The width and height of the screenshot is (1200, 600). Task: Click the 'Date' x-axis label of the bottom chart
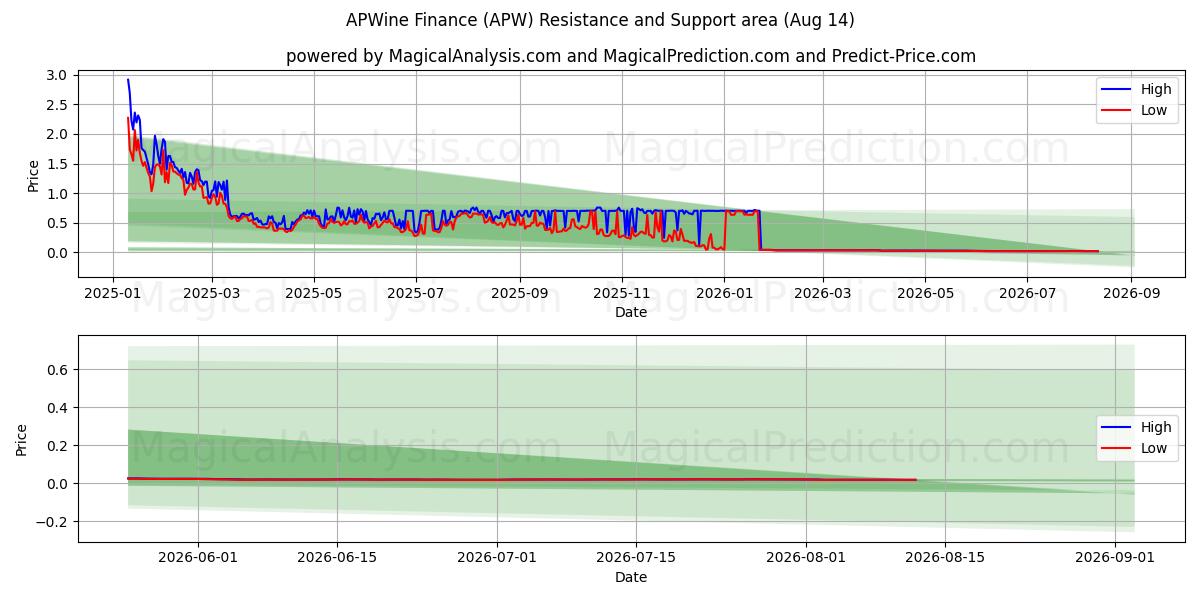631,577
